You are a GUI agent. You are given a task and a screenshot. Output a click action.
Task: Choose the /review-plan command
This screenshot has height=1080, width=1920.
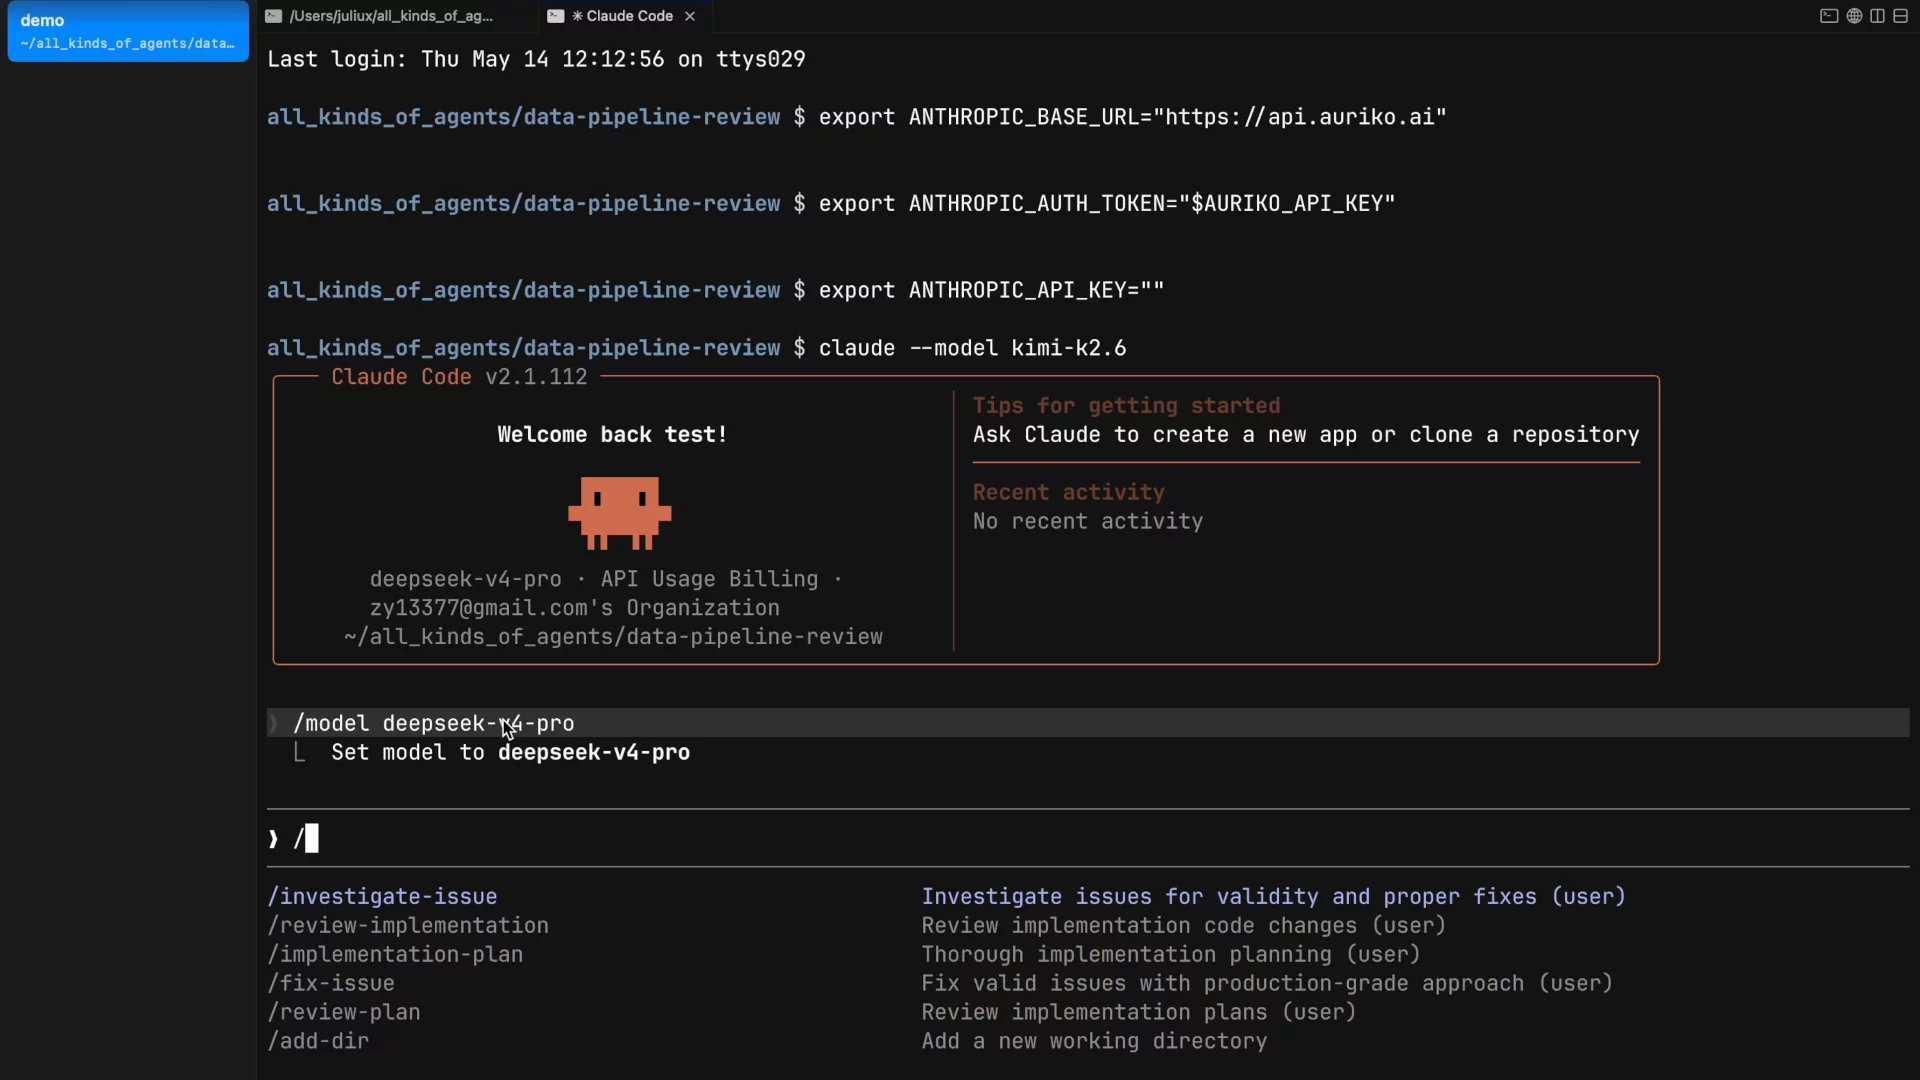pyautogui.click(x=344, y=1013)
